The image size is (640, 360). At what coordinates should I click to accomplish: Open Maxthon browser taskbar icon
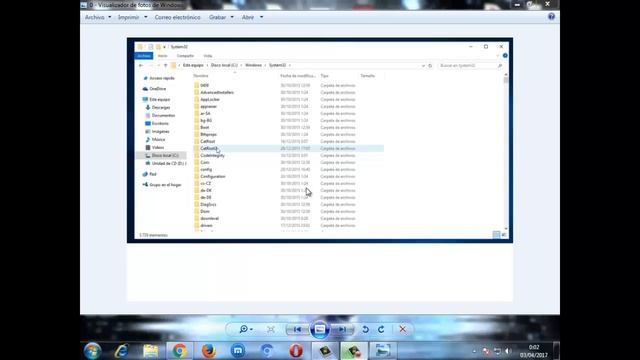click(238, 351)
